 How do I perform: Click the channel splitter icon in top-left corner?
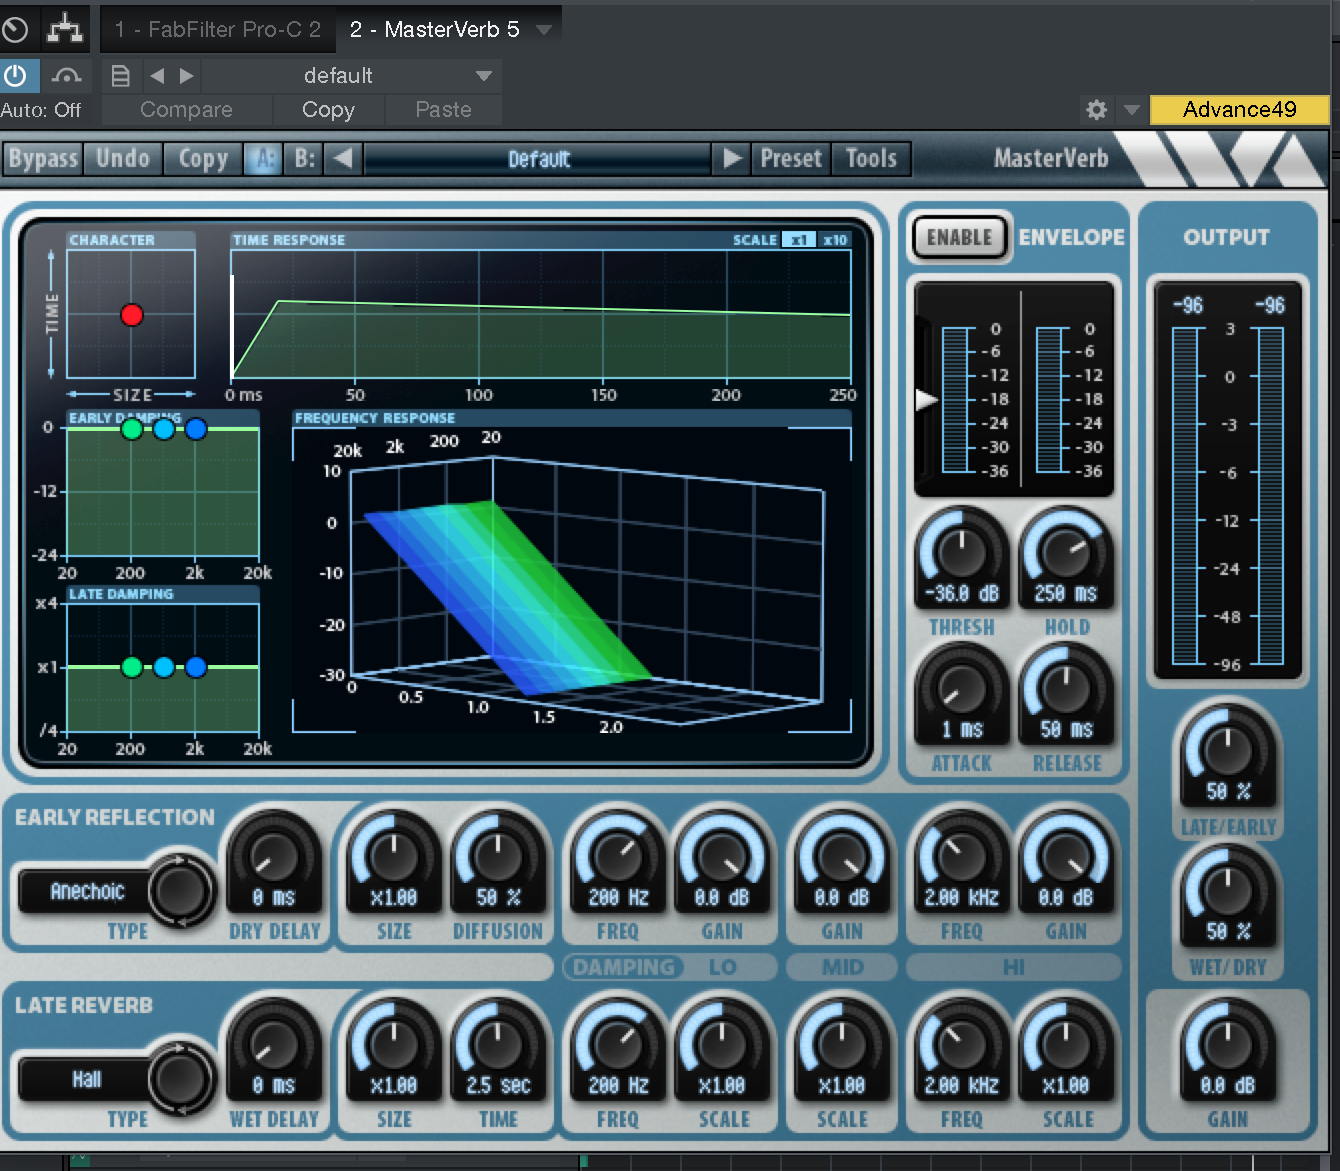64,29
